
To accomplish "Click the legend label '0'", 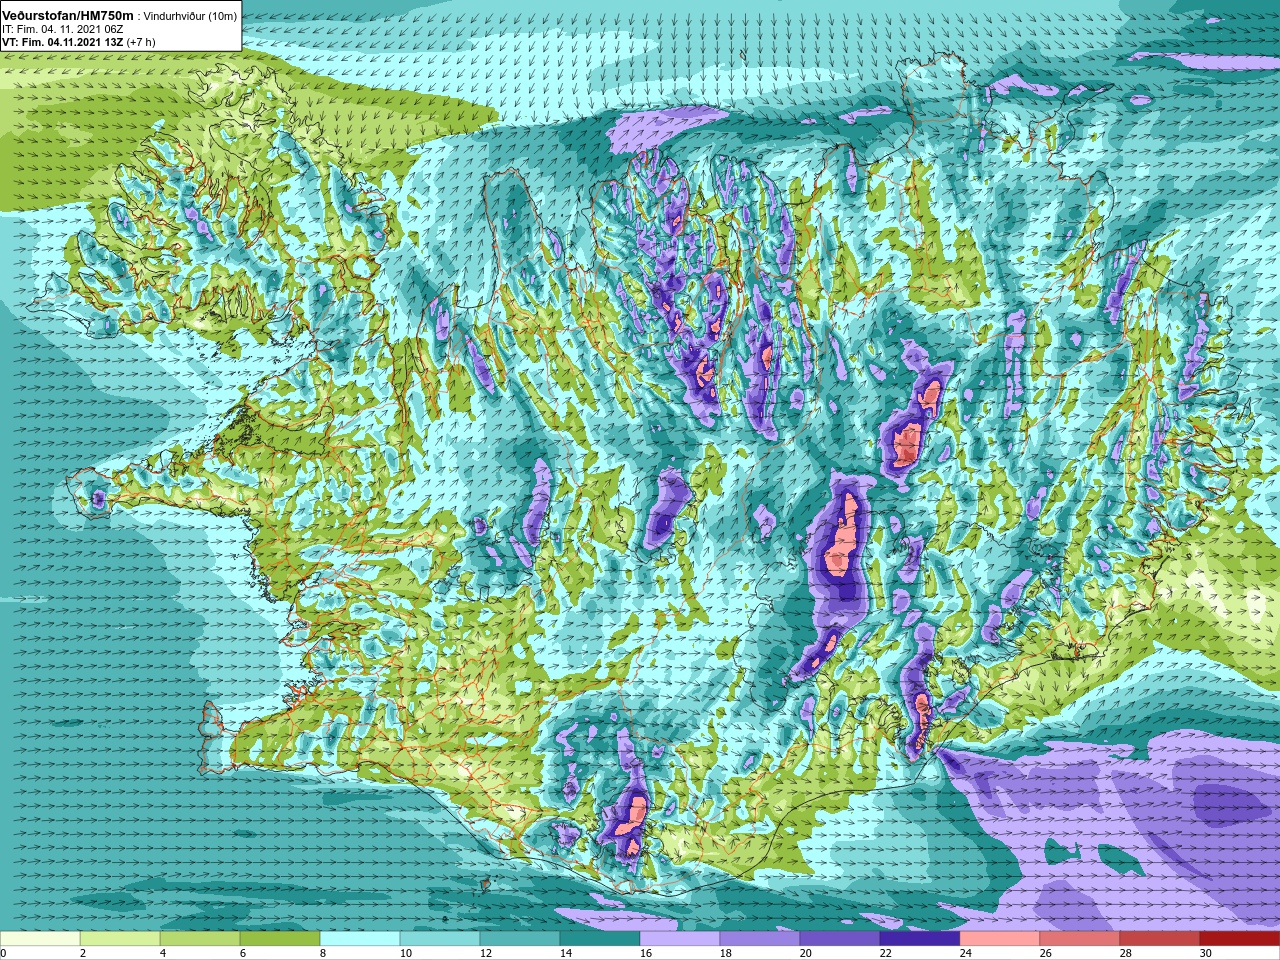I will pos(4,953).
